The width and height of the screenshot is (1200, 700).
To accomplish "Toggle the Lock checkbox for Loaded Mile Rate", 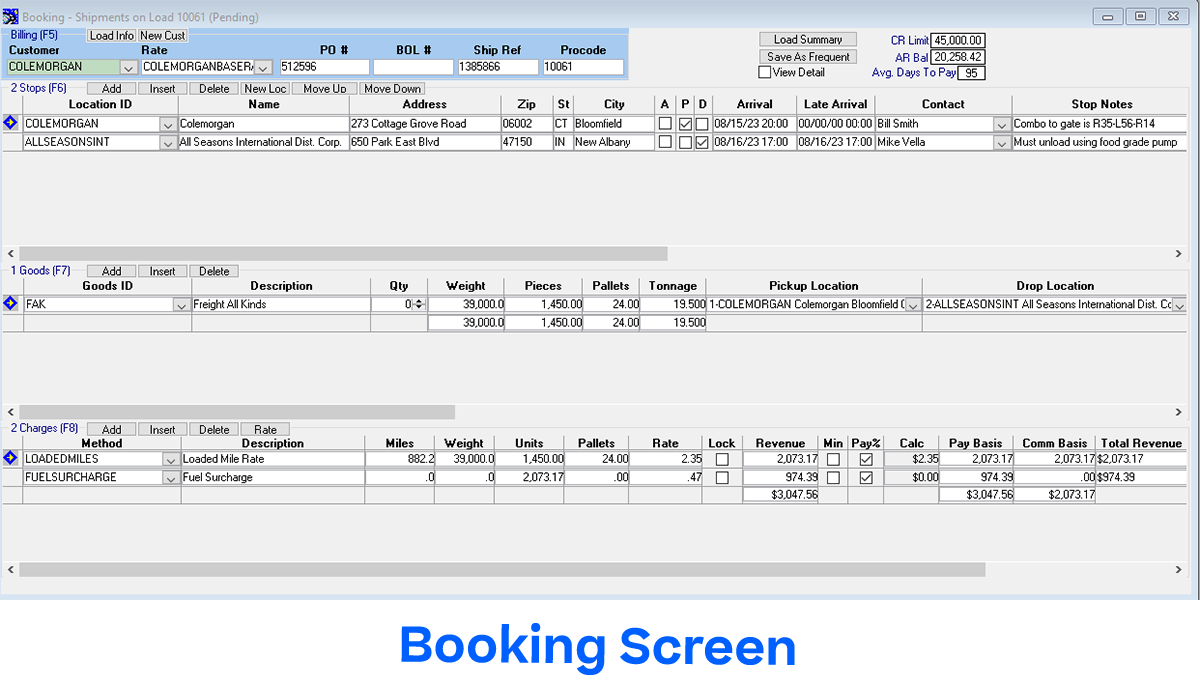I will pyautogui.click(x=721, y=459).
